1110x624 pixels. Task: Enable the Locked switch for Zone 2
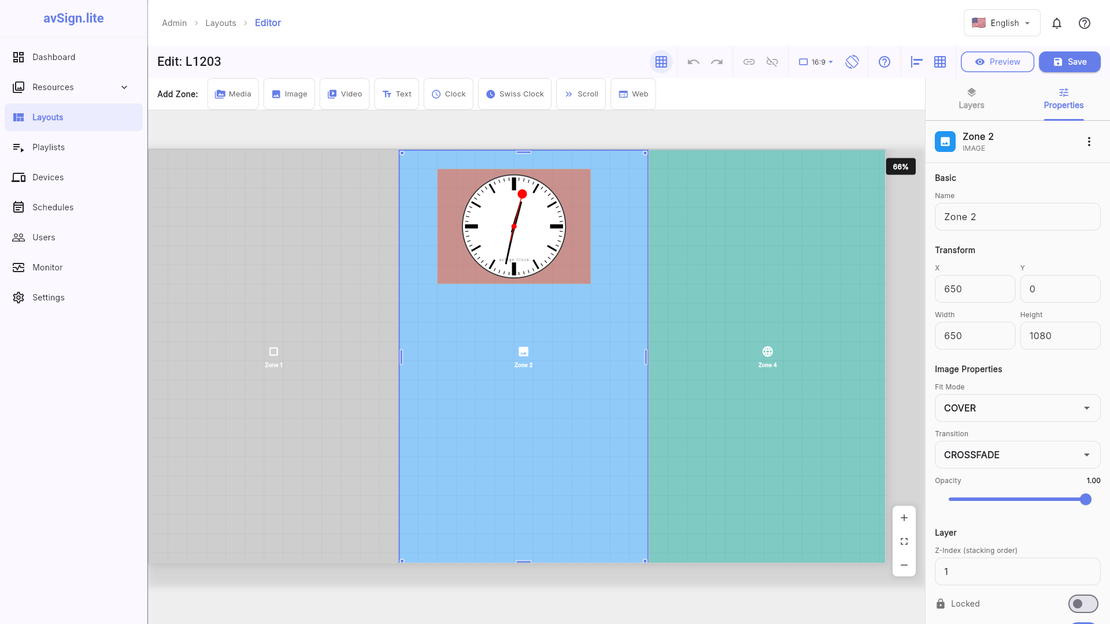coord(1082,603)
